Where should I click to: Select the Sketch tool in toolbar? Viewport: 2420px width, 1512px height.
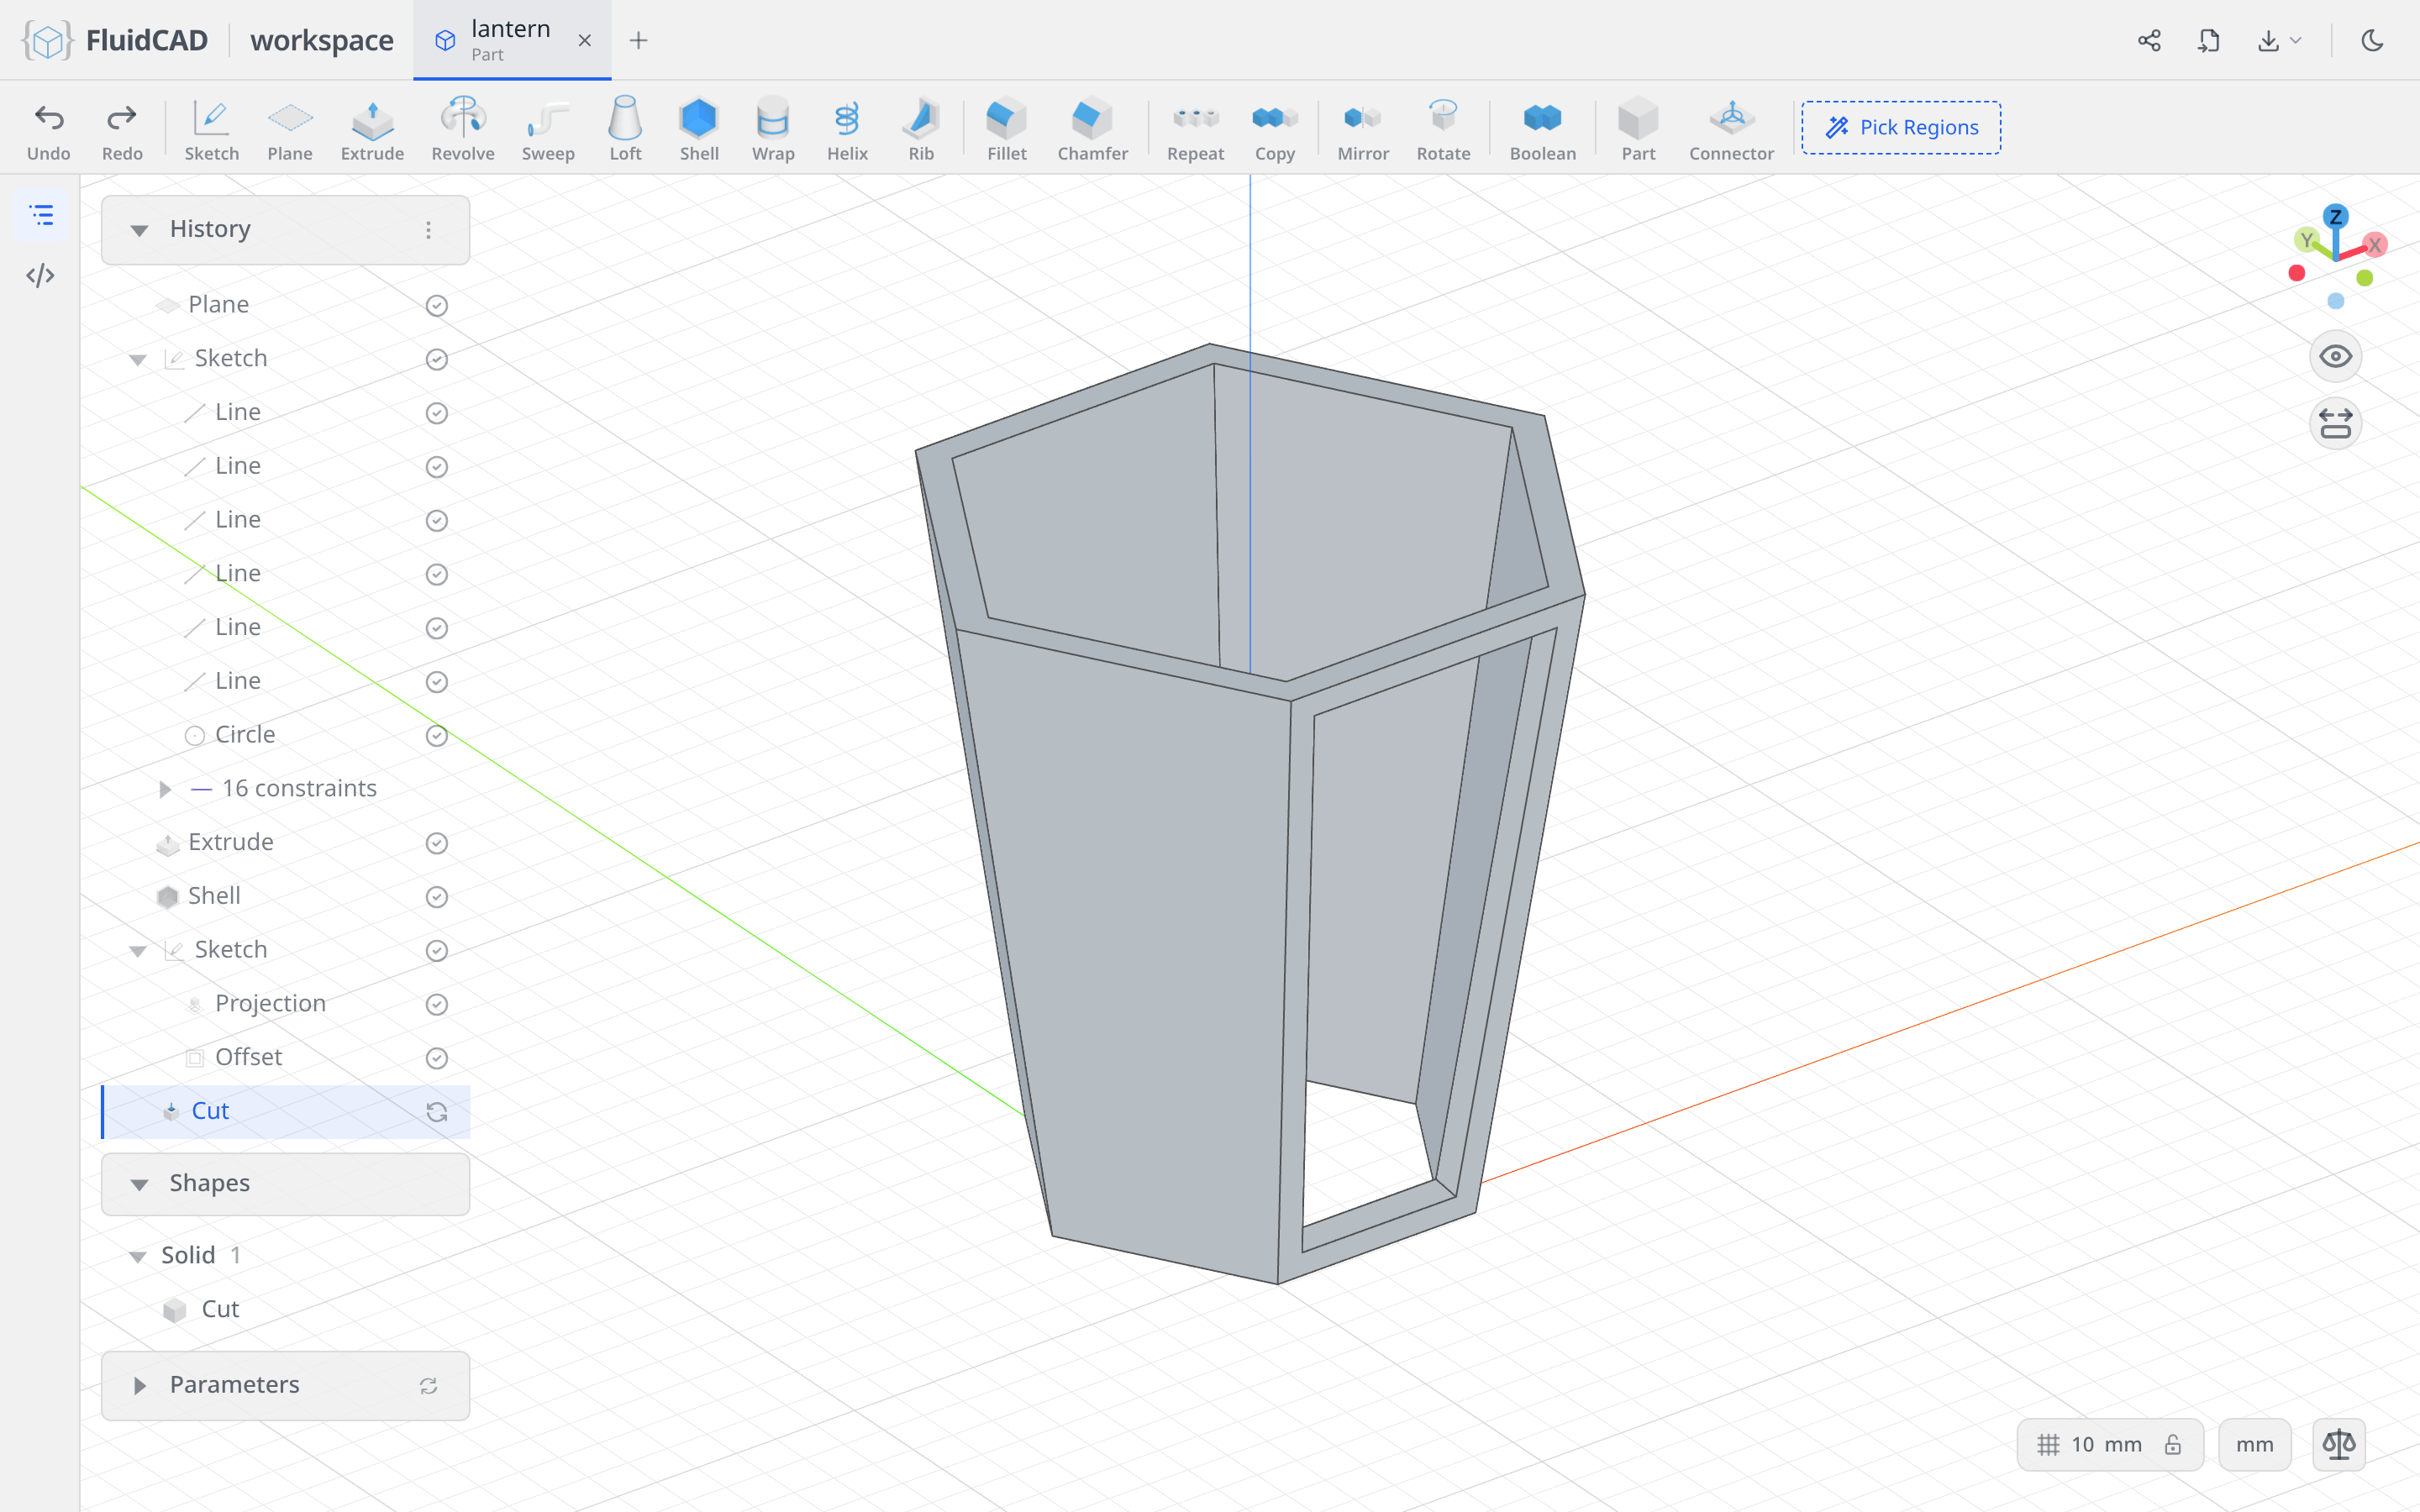211,129
